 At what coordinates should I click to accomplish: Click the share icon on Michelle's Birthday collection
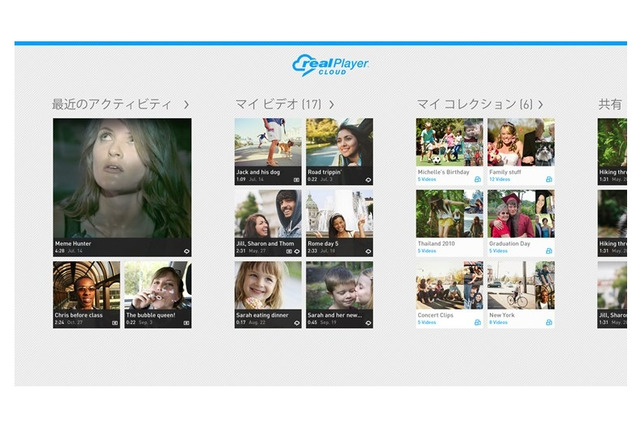pos(478,179)
